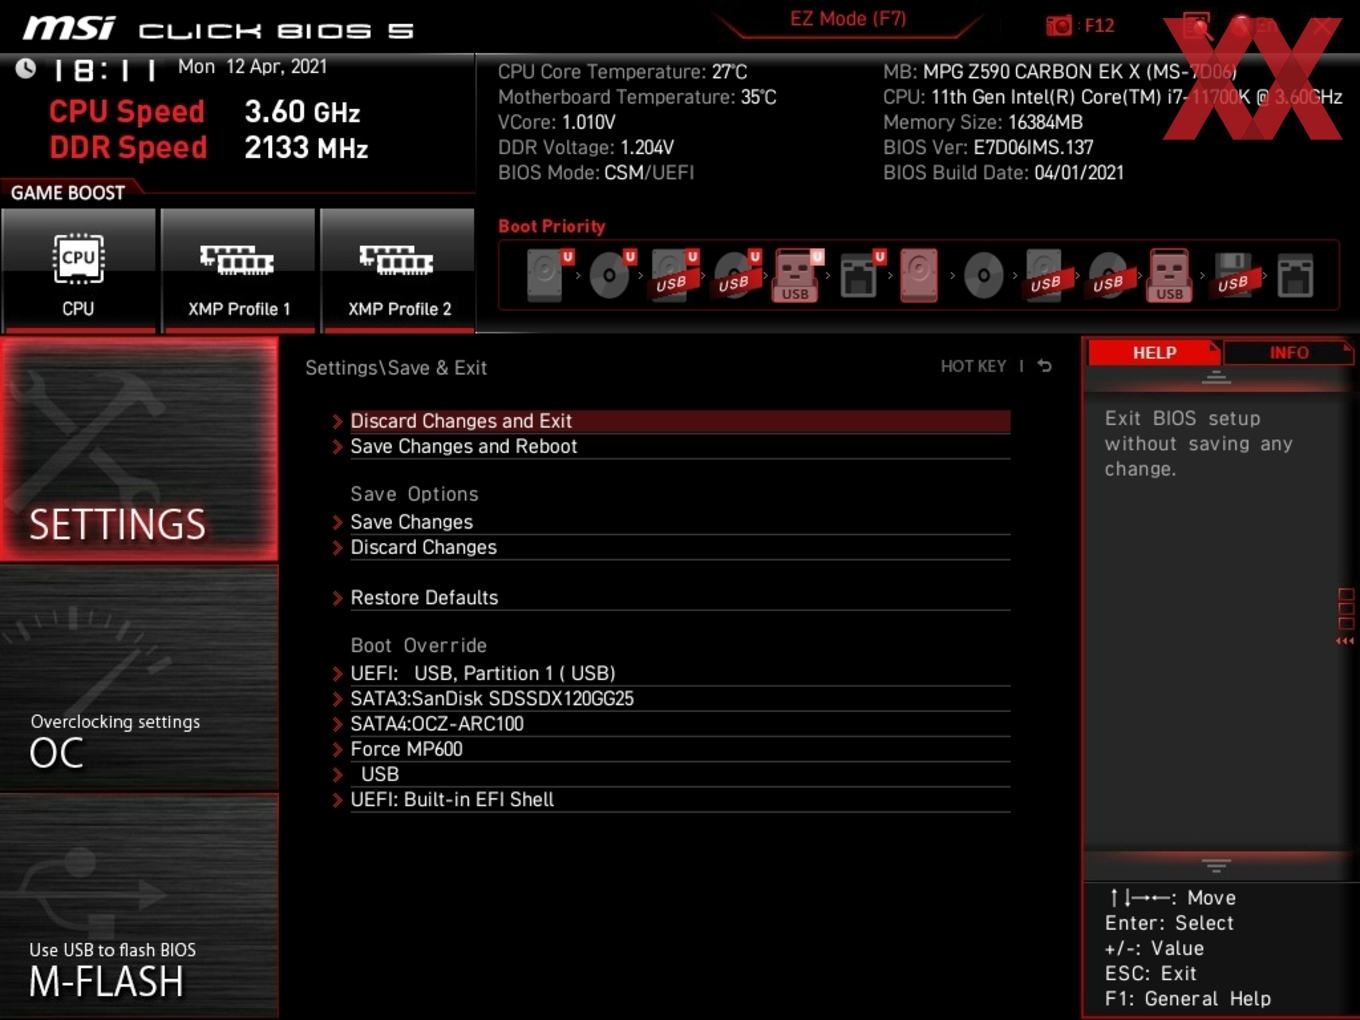Select the legacy USB optical disc icon without badge
This screenshot has width=1360, height=1020.
tap(1108, 275)
